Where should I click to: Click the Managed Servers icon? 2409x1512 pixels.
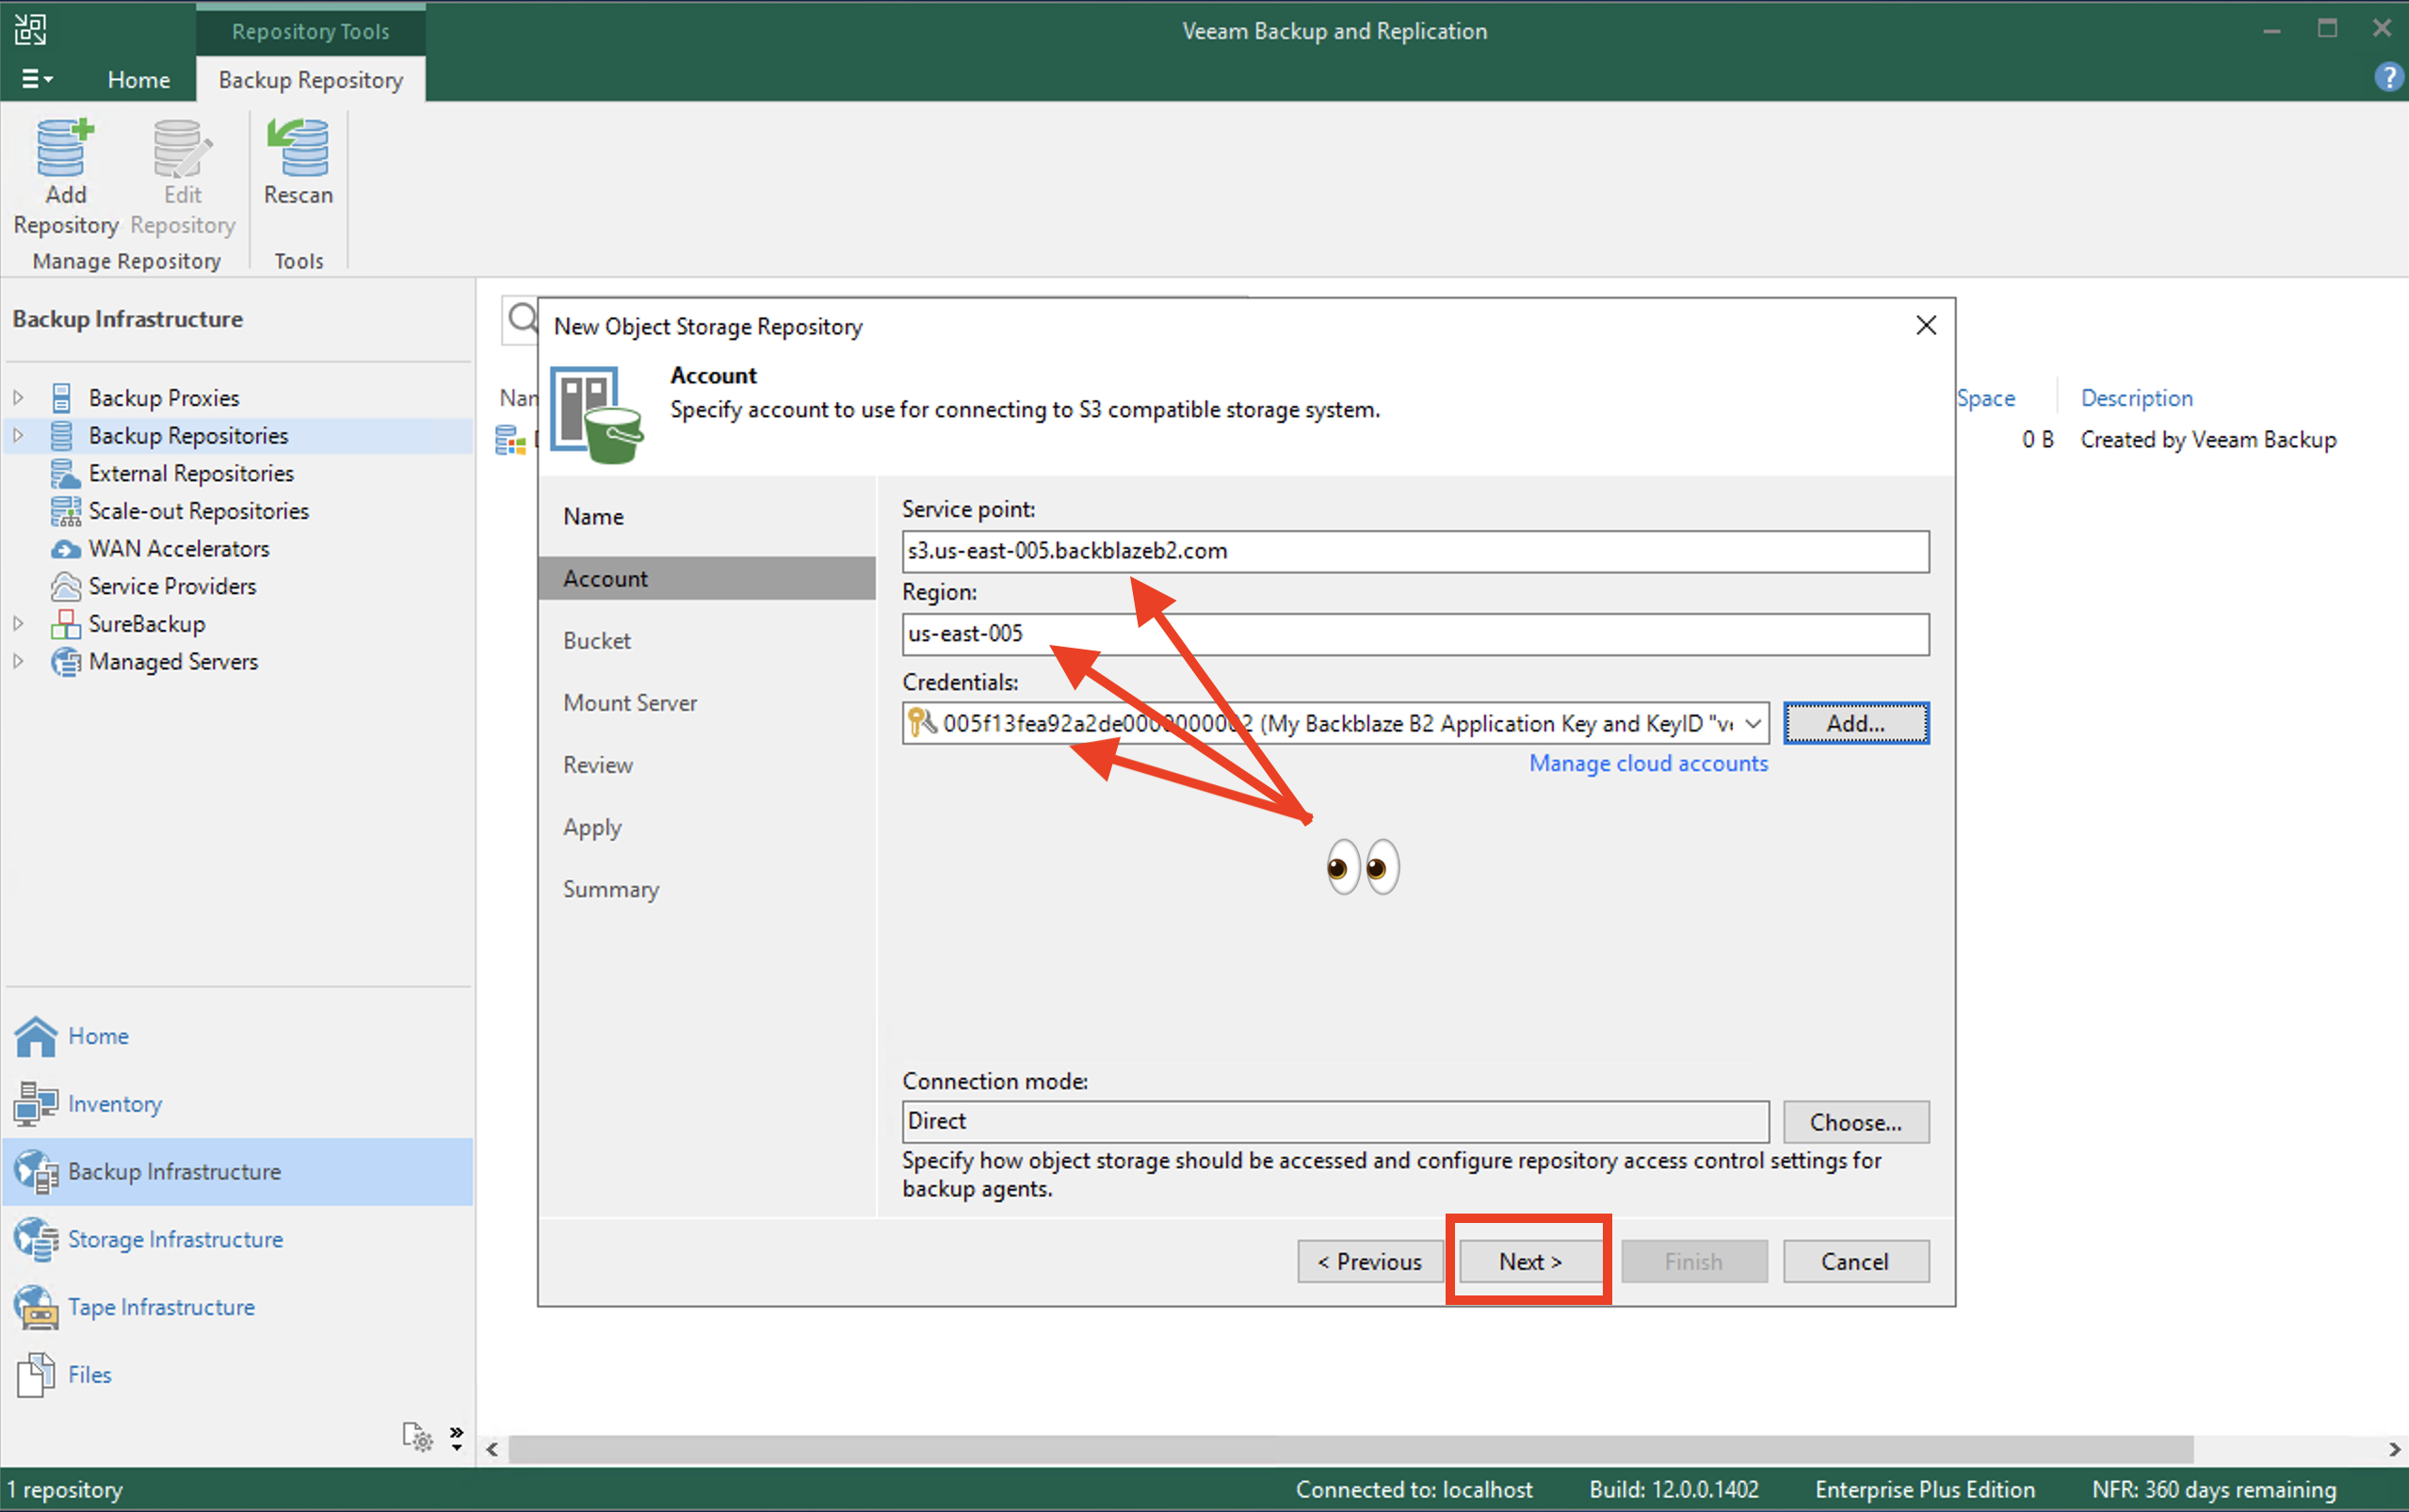[65, 662]
